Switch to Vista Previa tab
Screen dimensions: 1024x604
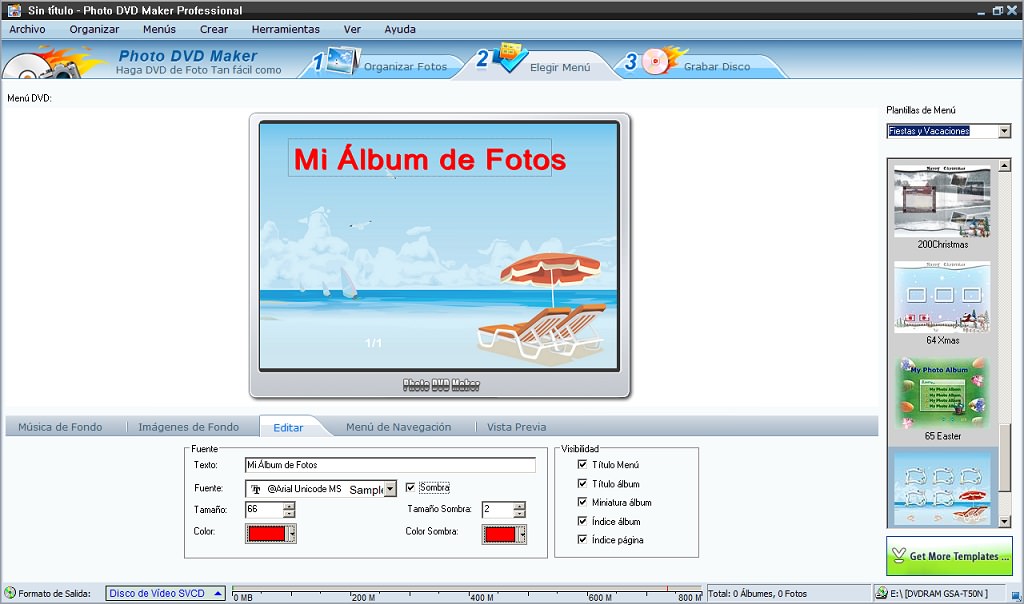pos(517,427)
